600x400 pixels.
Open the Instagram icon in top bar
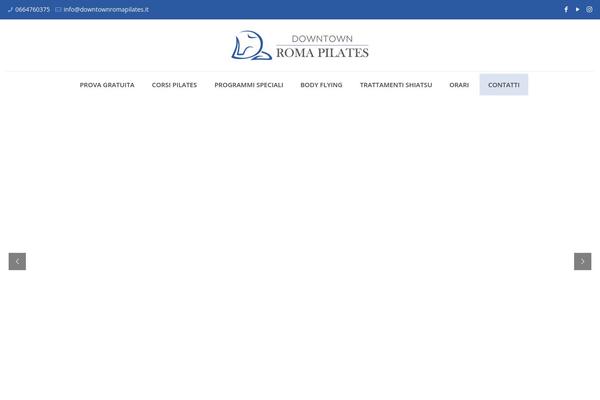[589, 9]
